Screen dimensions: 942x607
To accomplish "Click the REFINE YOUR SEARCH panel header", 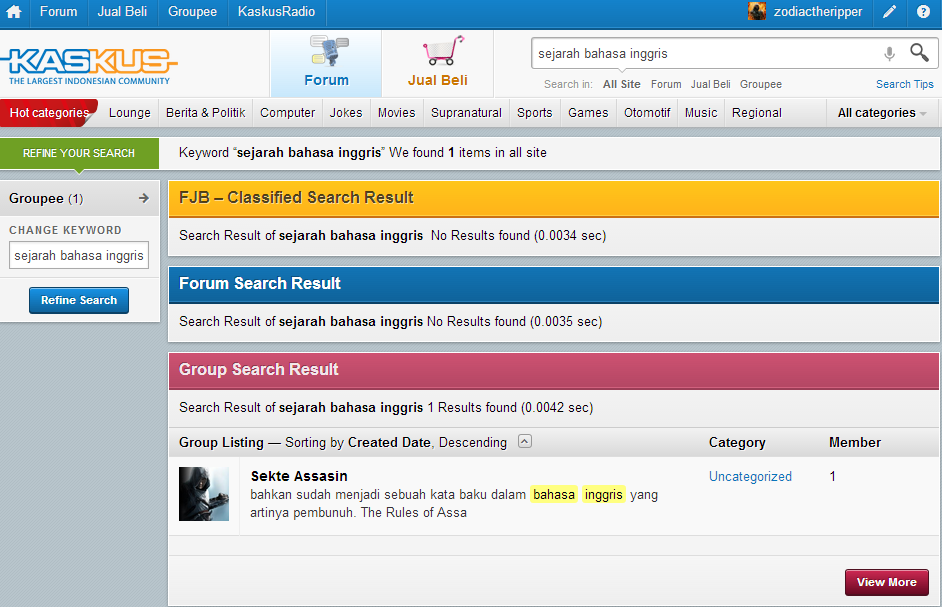I will click(x=79, y=153).
